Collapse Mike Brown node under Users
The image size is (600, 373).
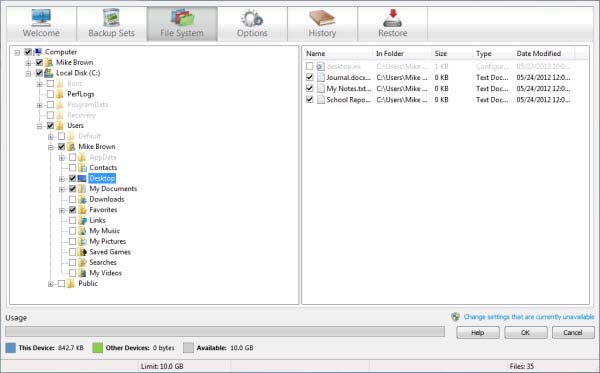[x=51, y=147]
